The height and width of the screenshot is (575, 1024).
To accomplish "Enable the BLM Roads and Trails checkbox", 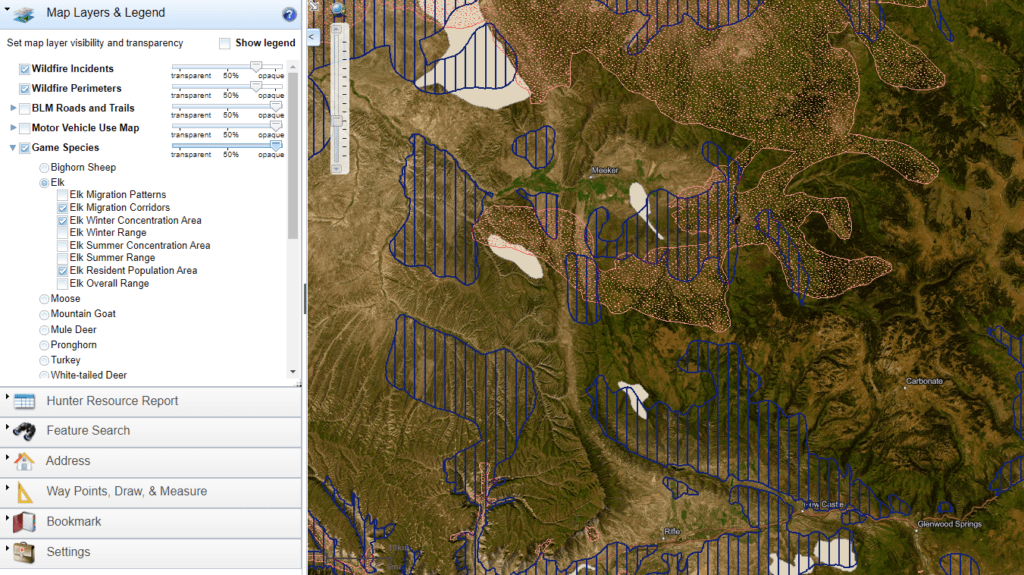I will (x=25, y=108).
